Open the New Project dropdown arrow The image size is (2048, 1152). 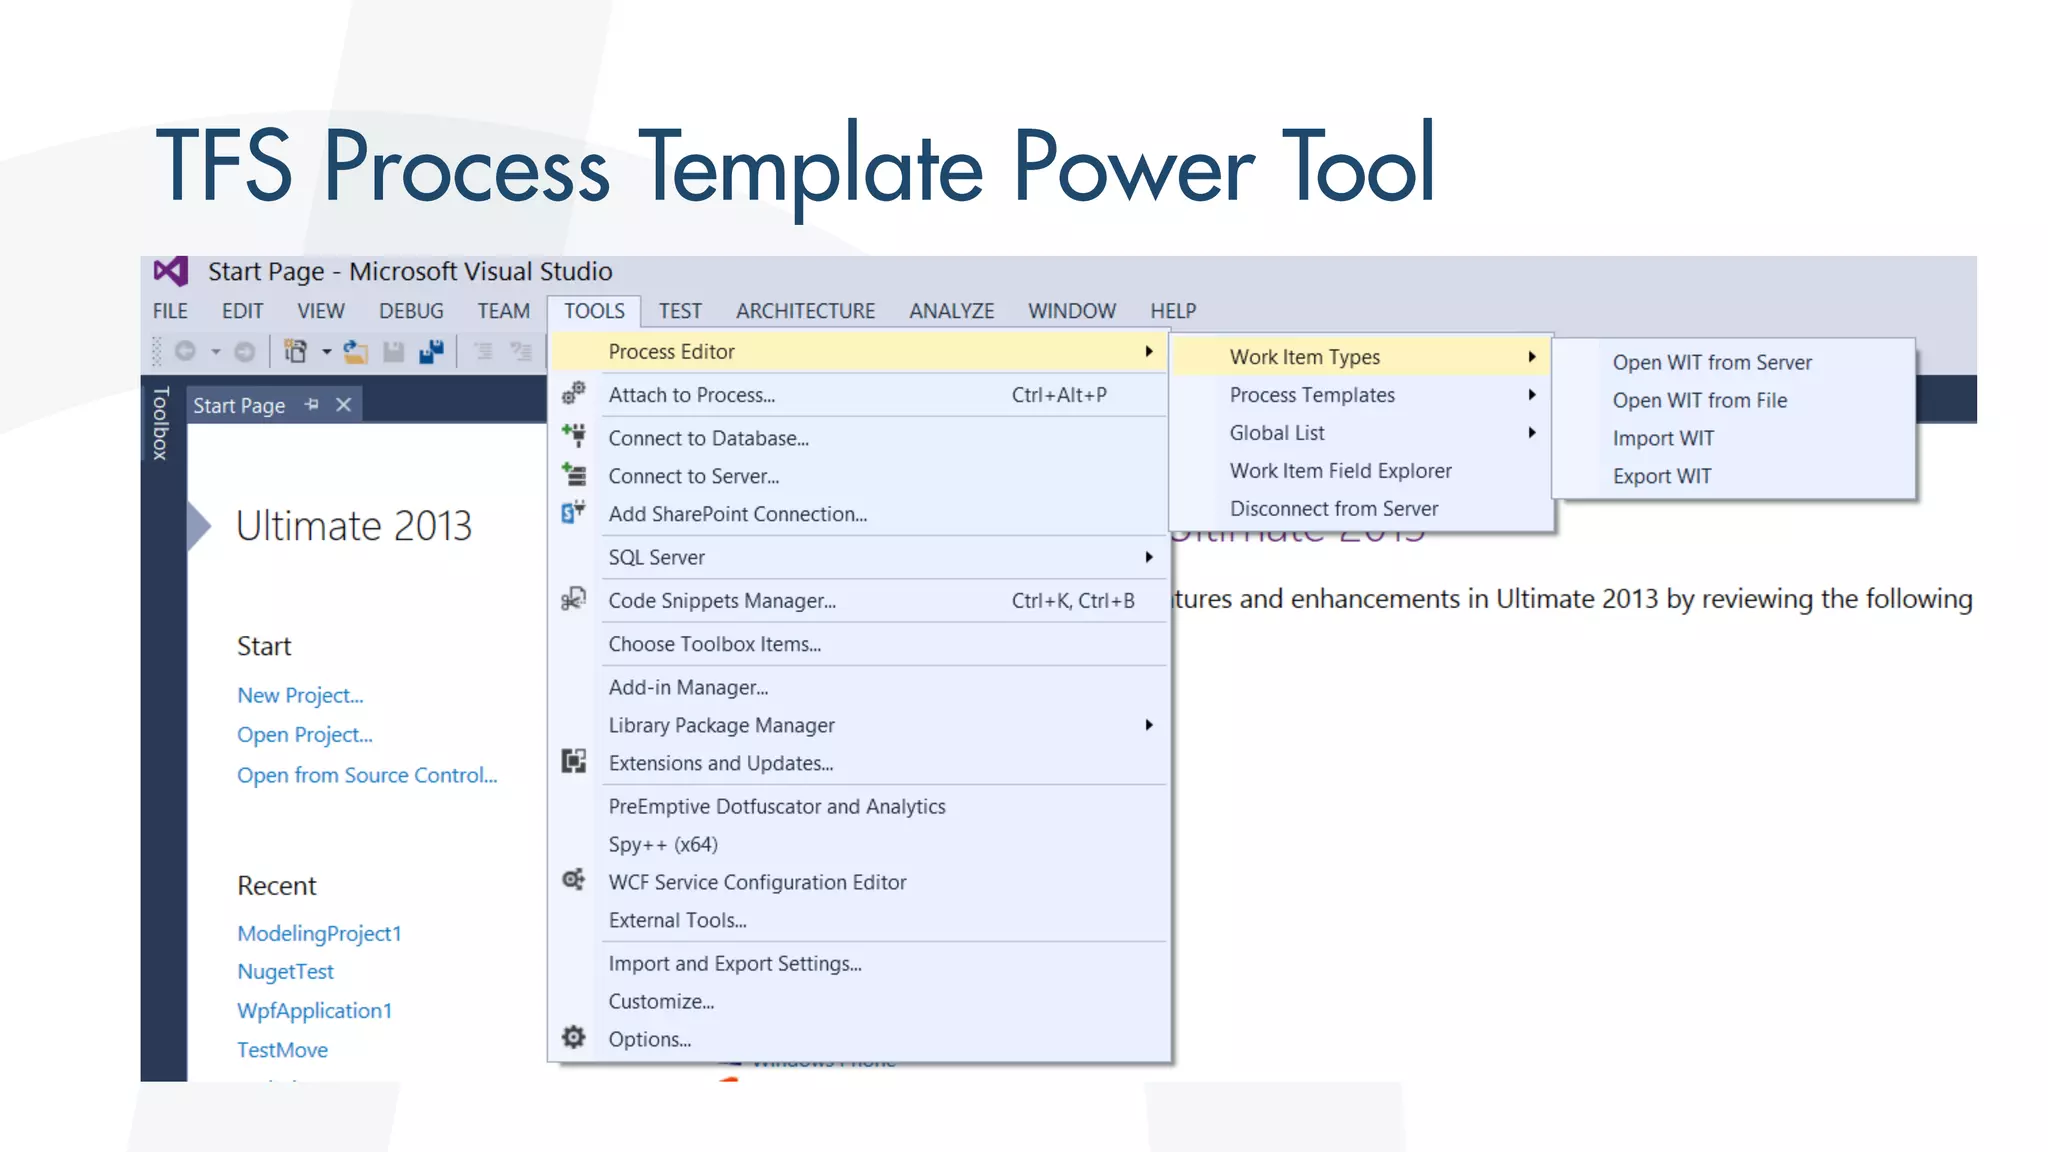click(326, 352)
